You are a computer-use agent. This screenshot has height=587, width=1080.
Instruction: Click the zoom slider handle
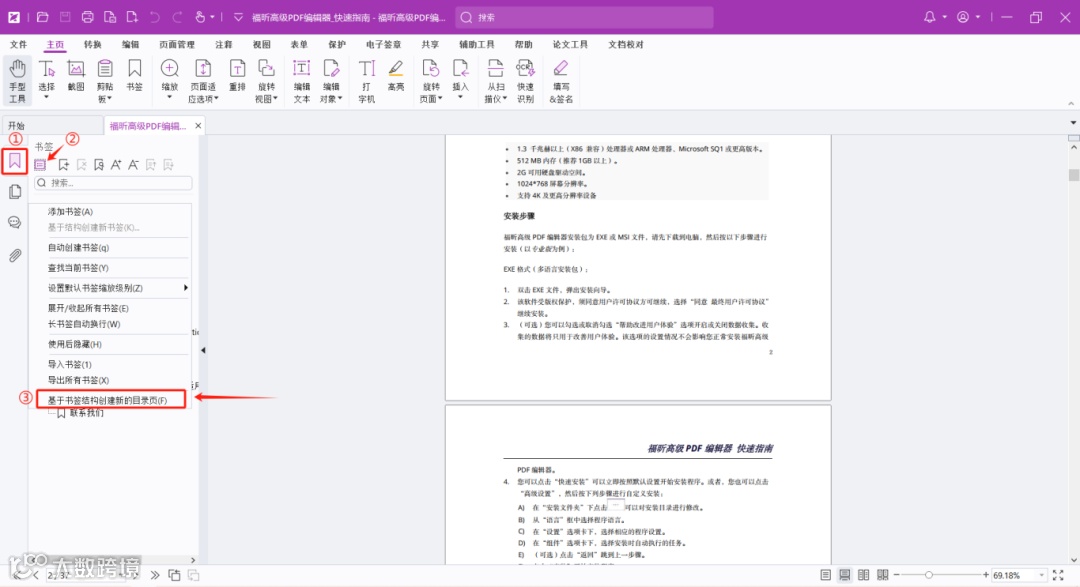pos(929,575)
